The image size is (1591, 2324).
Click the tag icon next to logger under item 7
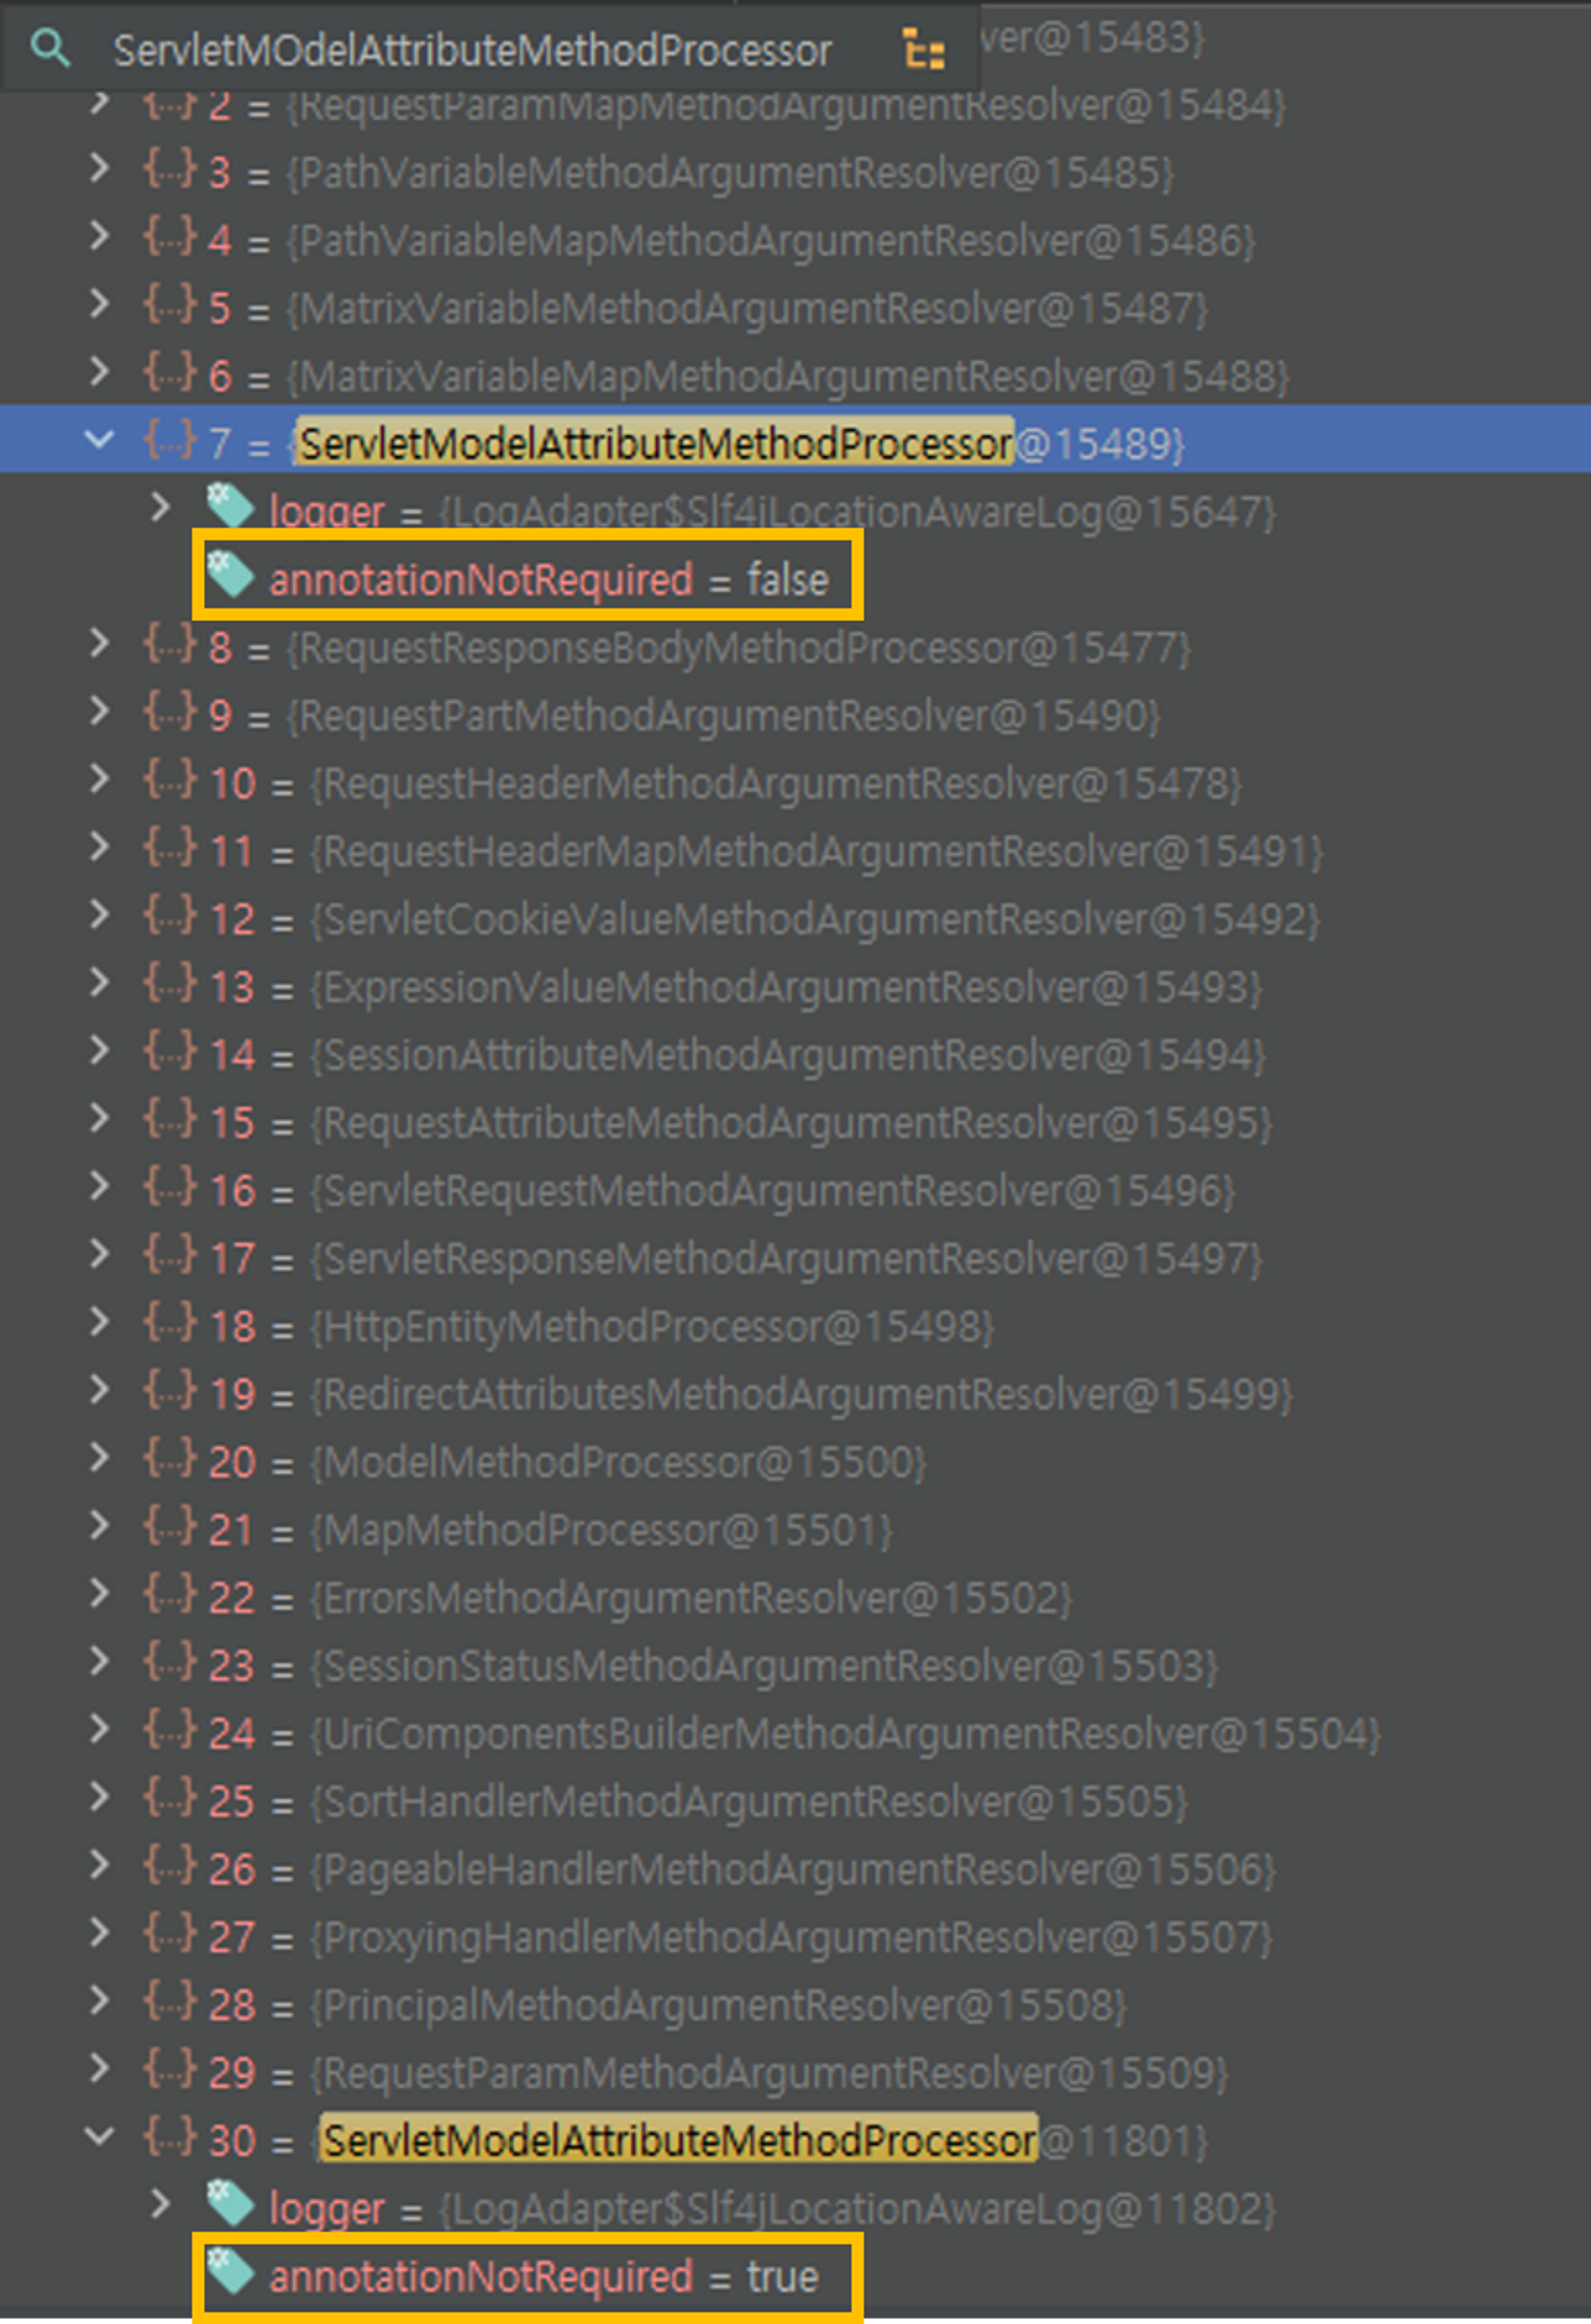pos(230,506)
